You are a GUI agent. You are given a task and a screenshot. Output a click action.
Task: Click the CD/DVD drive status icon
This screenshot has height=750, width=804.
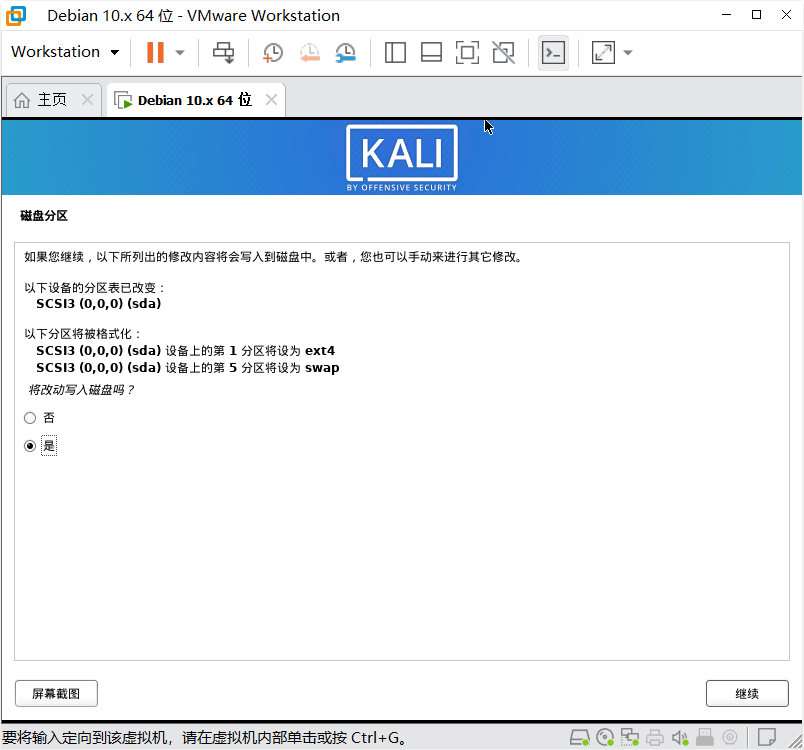point(605,738)
